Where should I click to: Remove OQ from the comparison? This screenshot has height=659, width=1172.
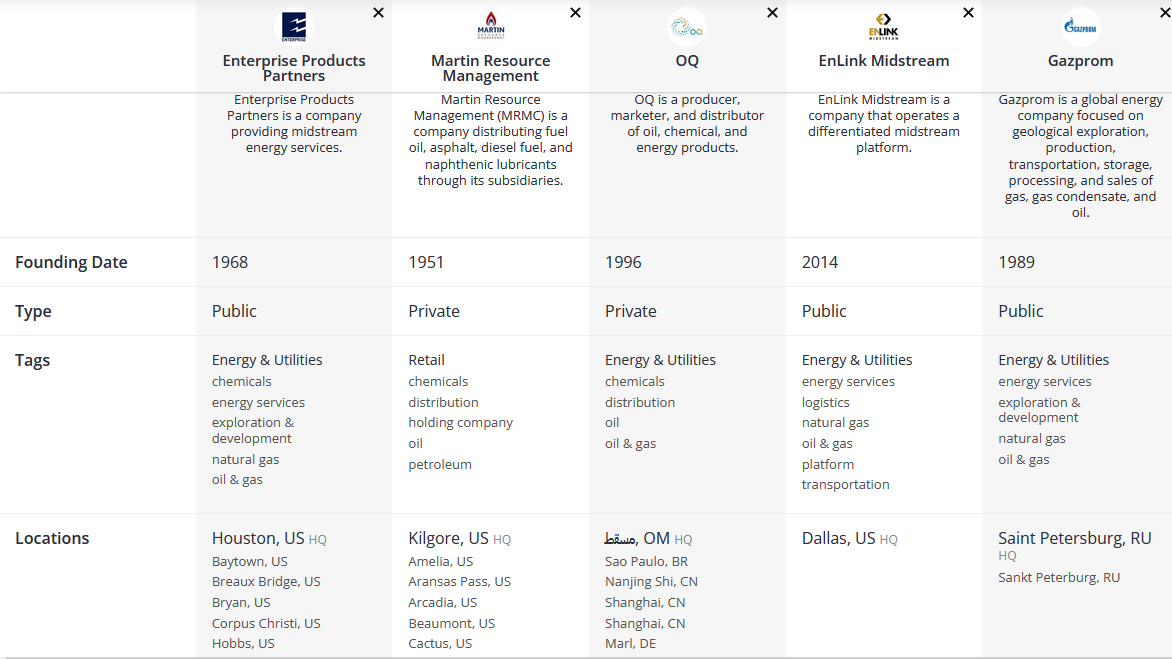[x=772, y=13]
